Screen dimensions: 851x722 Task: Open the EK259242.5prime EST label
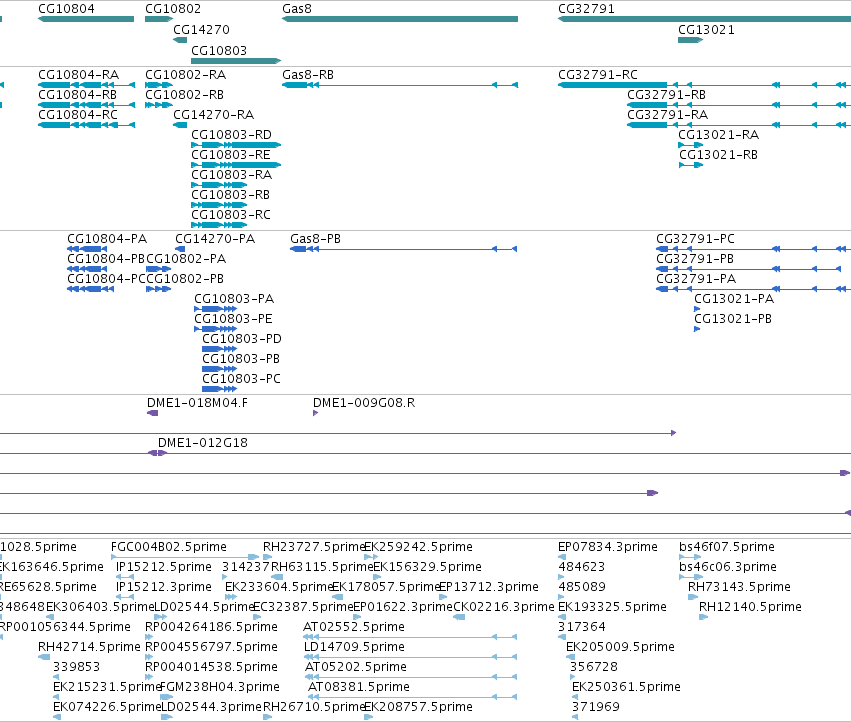[x=418, y=547]
